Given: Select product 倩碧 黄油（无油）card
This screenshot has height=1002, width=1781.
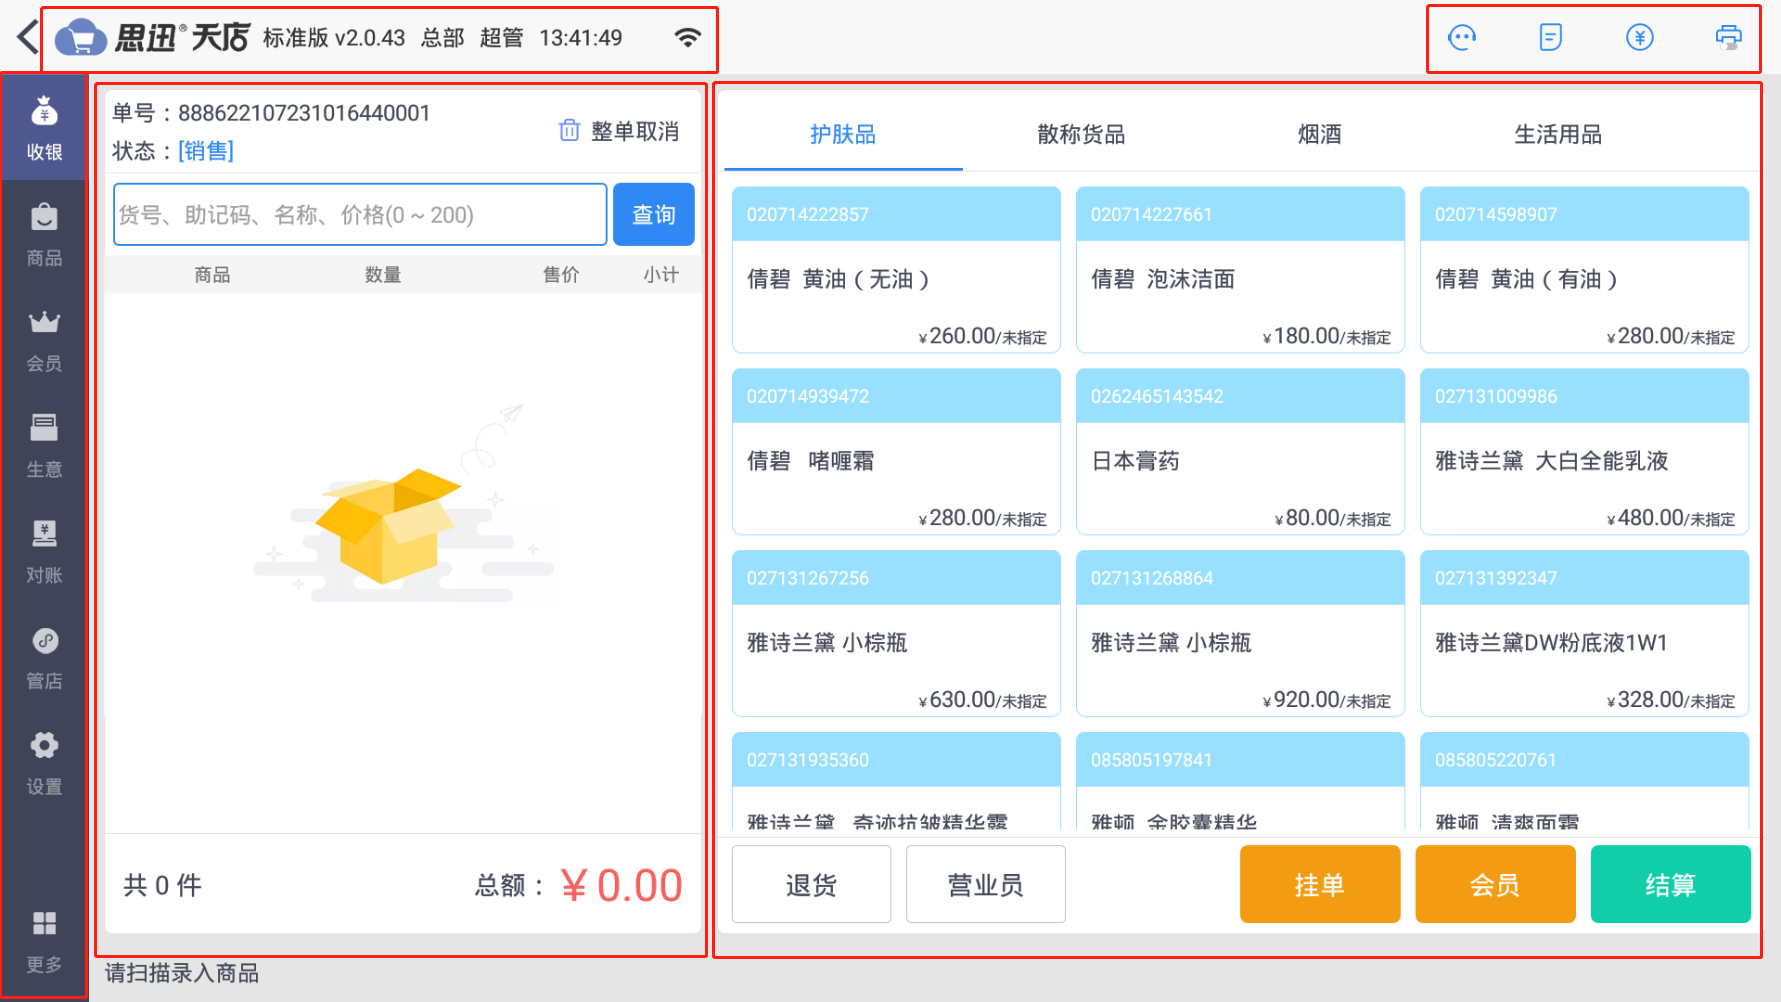Looking at the screenshot, I should tap(896, 270).
